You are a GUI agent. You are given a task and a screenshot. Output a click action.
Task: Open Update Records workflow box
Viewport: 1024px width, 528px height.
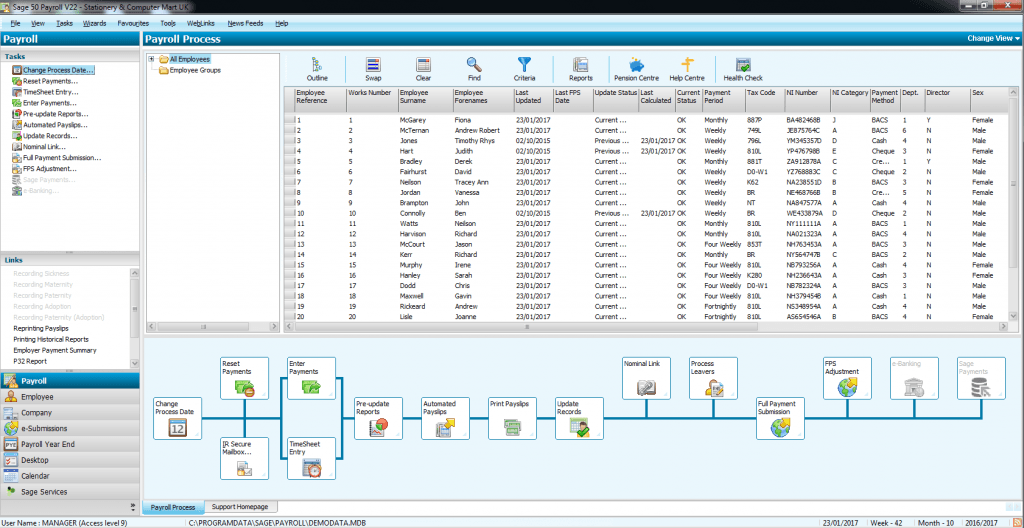(x=580, y=419)
